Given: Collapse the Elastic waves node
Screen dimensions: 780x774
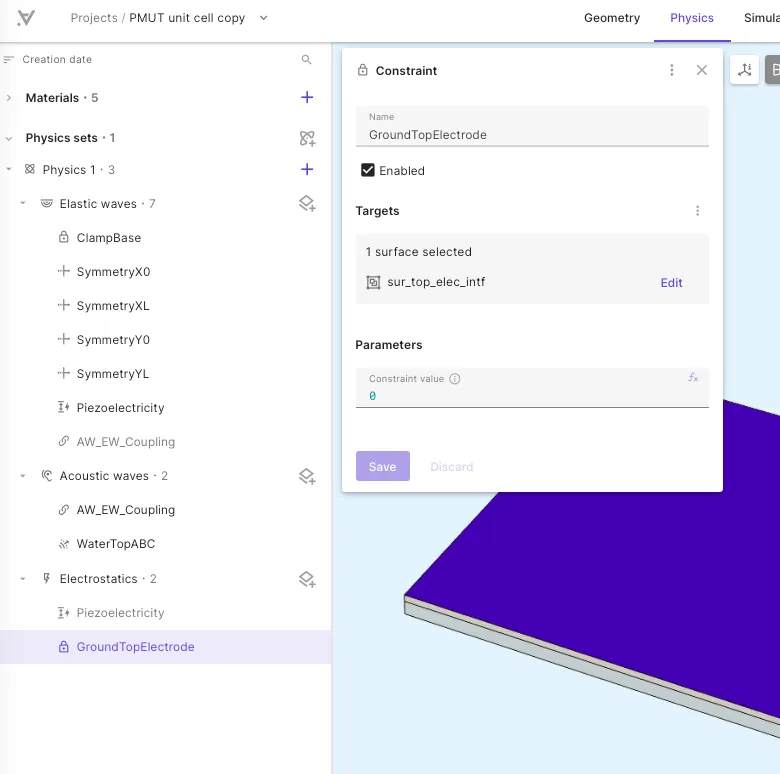Looking at the screenshot, I should [x=23, y=203].
